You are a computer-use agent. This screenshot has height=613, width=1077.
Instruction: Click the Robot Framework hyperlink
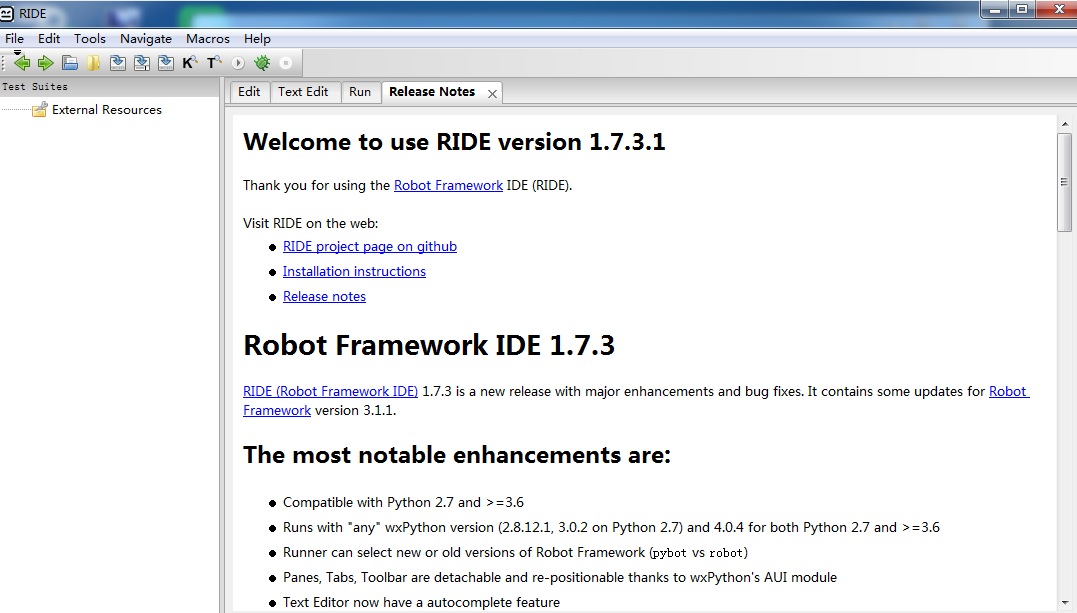tap(448, 185)
